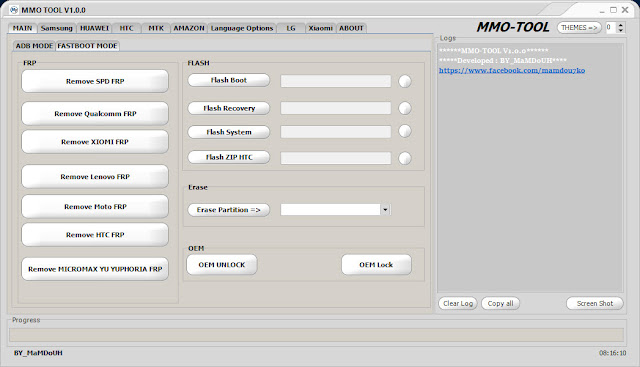Click round browse button beside Flash Boot
The height and width of the screenshot is (367, 640).
tap(405, 81)
